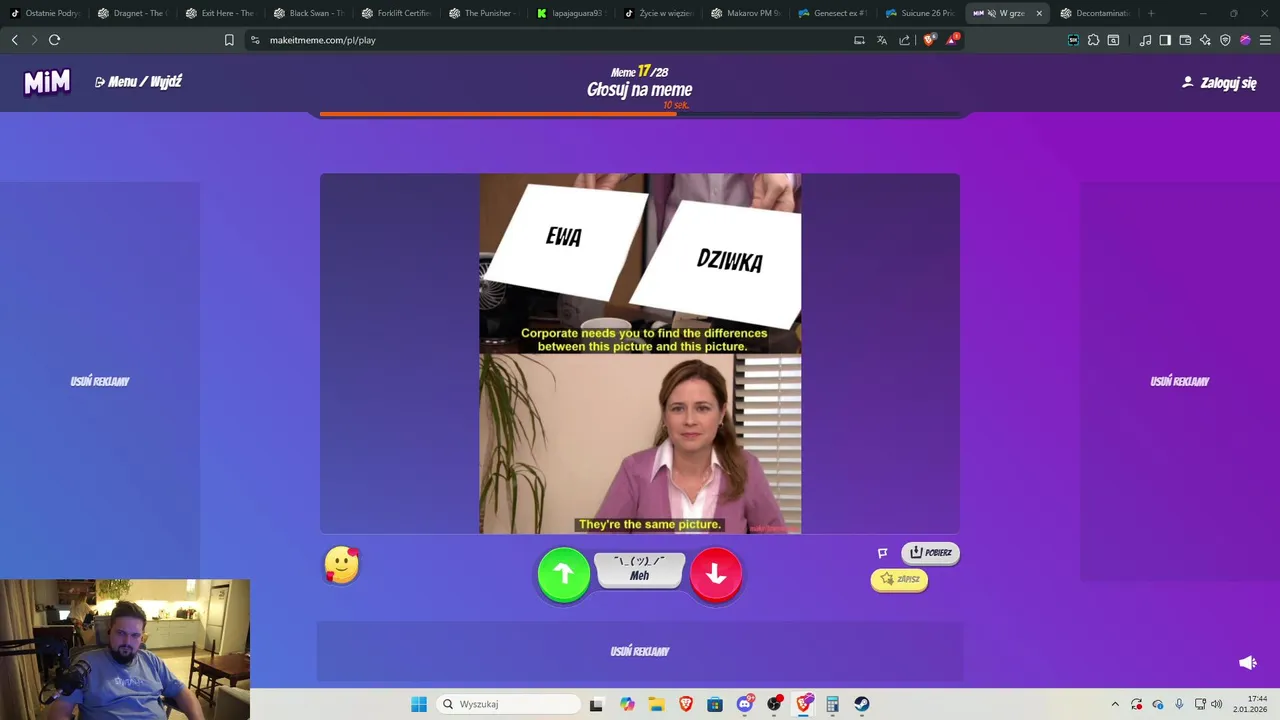Image resolution: width=1280 pixels, height=720 pixels.
Task: Open the Windows Start menu
Action: pos(419,704)
